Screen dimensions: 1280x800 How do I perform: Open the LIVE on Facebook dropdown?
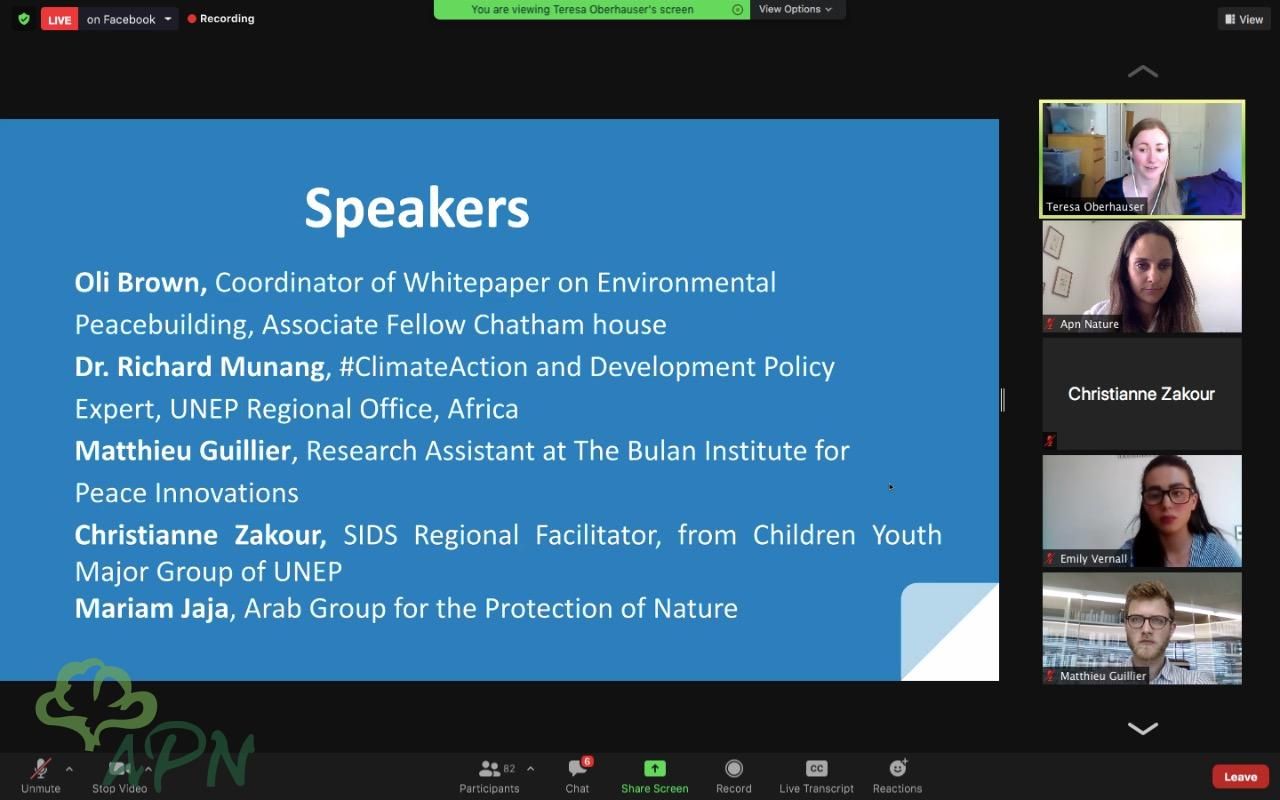(x=110, y=19)
